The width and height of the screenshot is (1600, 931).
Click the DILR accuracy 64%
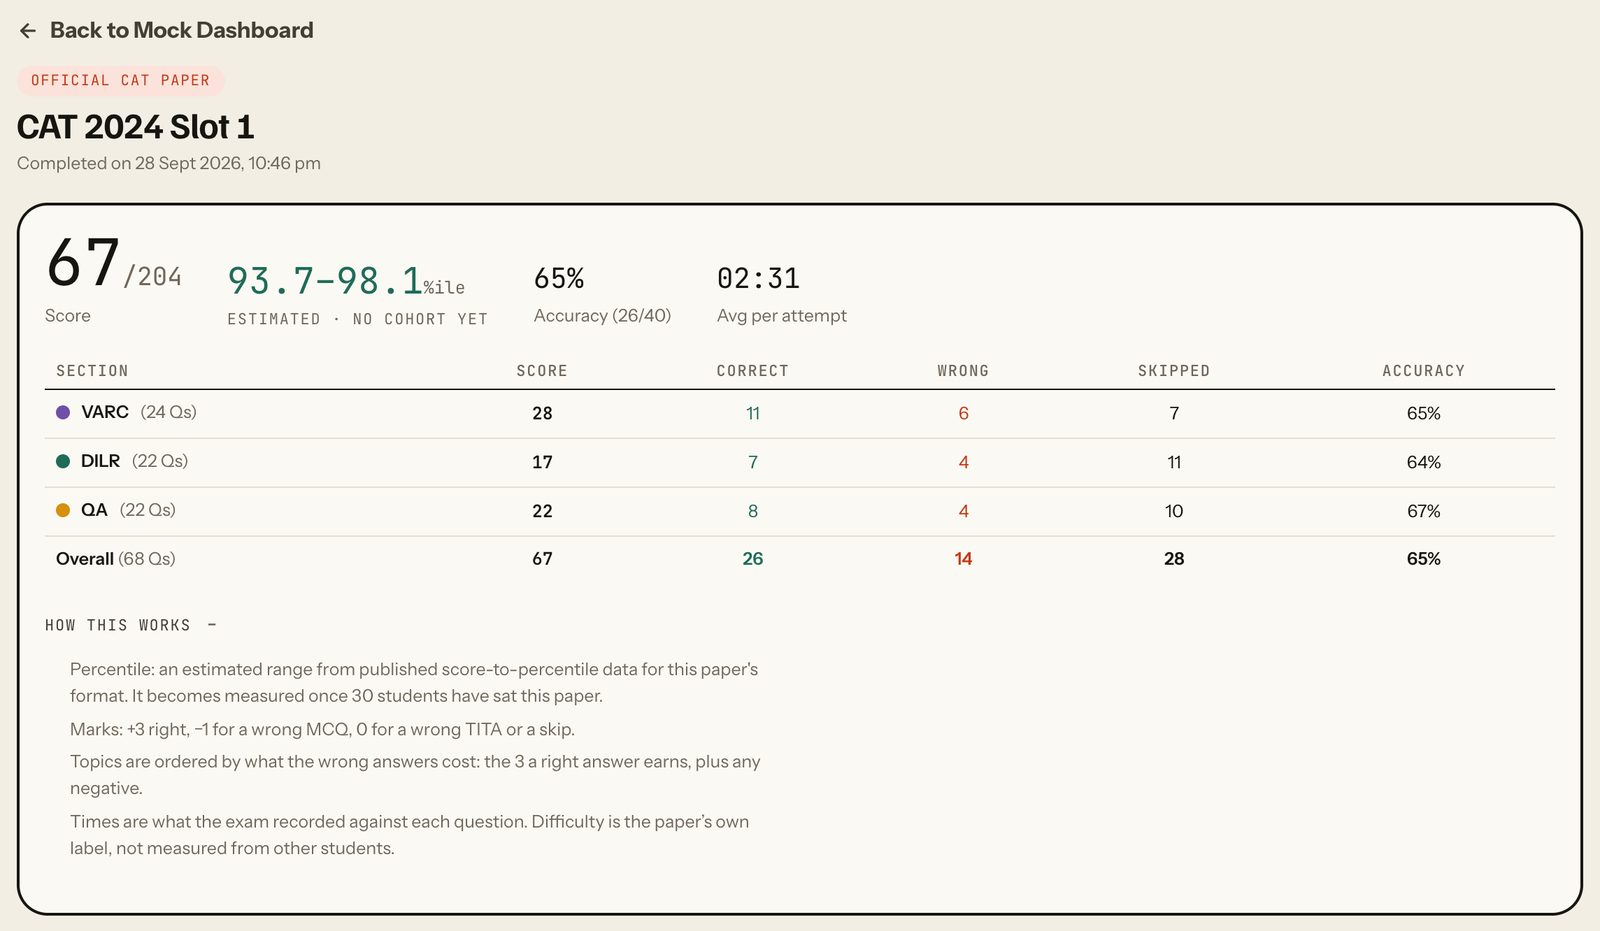tap(1424, 462)
